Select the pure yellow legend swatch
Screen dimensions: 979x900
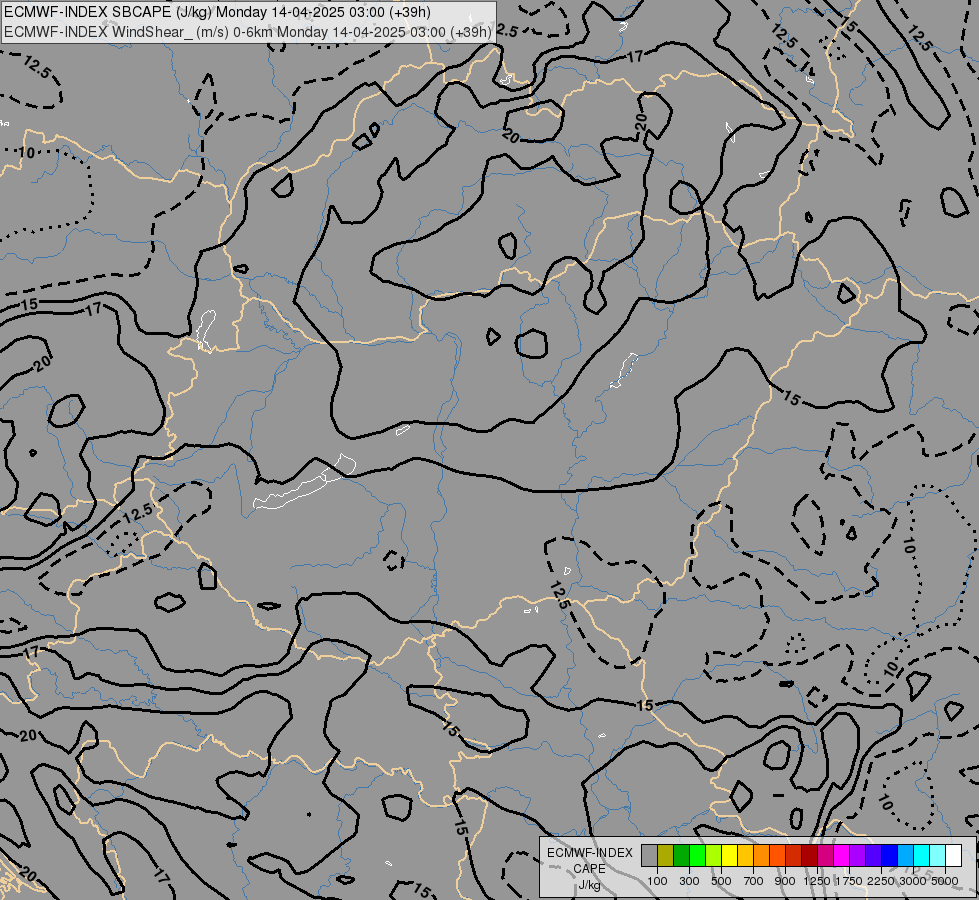pyautogui.click(x=729, y=855)
